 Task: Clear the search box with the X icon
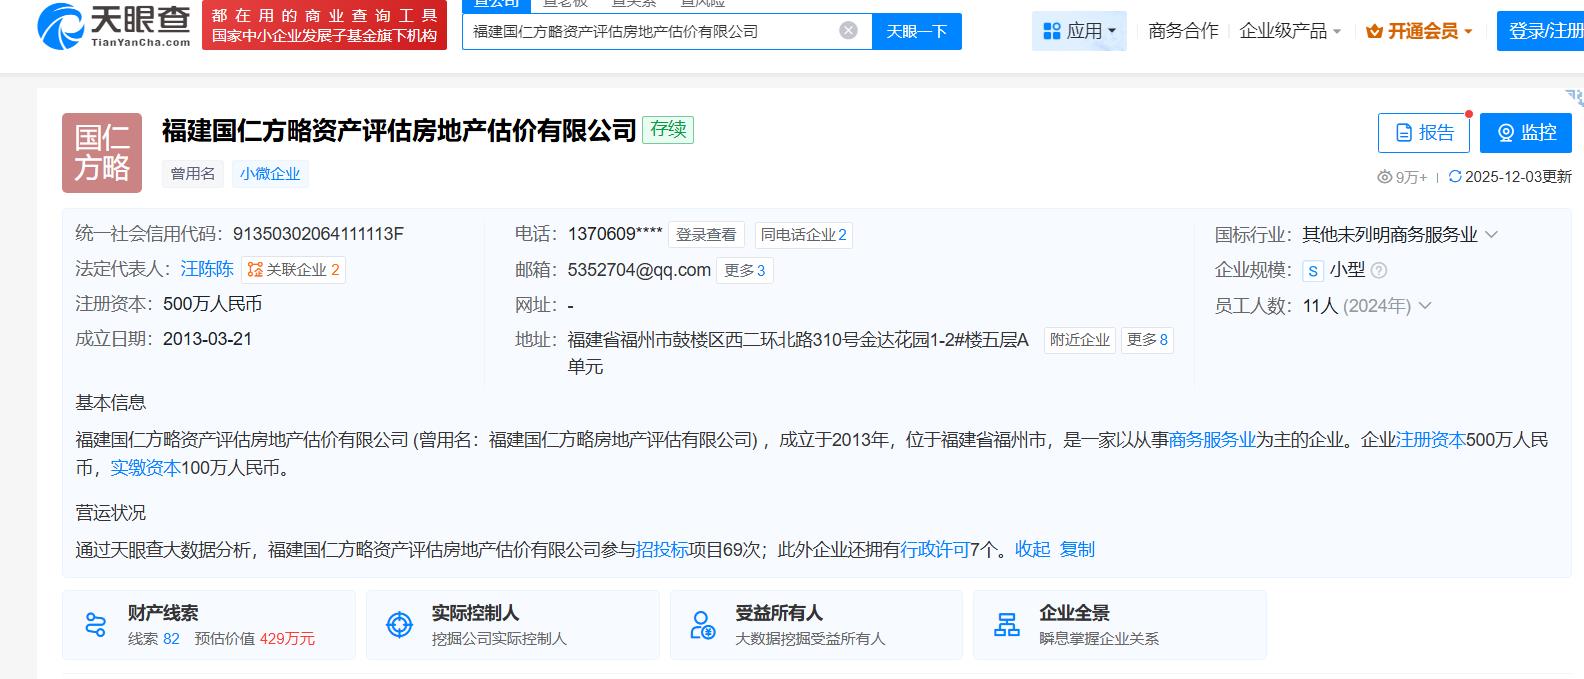848,31
